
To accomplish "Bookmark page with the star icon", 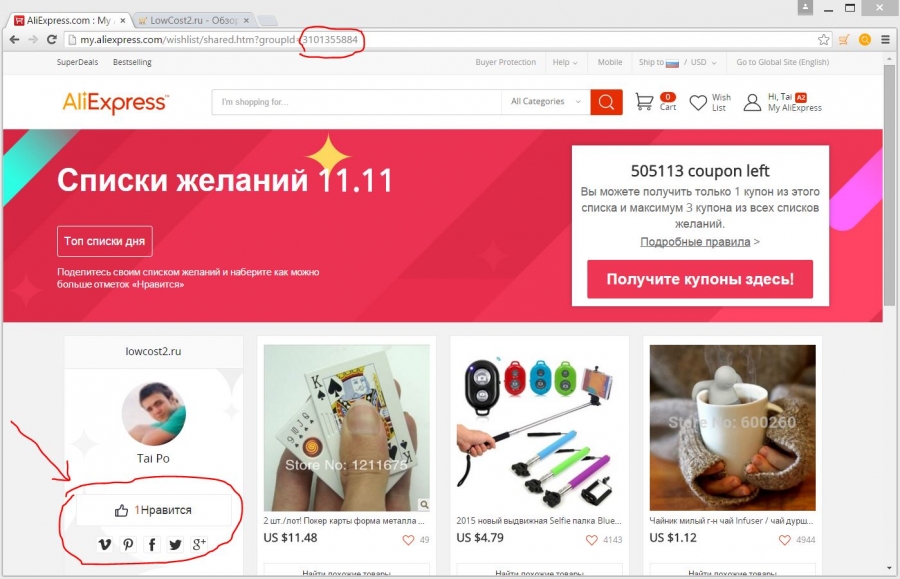I will [x=824, y=40].
